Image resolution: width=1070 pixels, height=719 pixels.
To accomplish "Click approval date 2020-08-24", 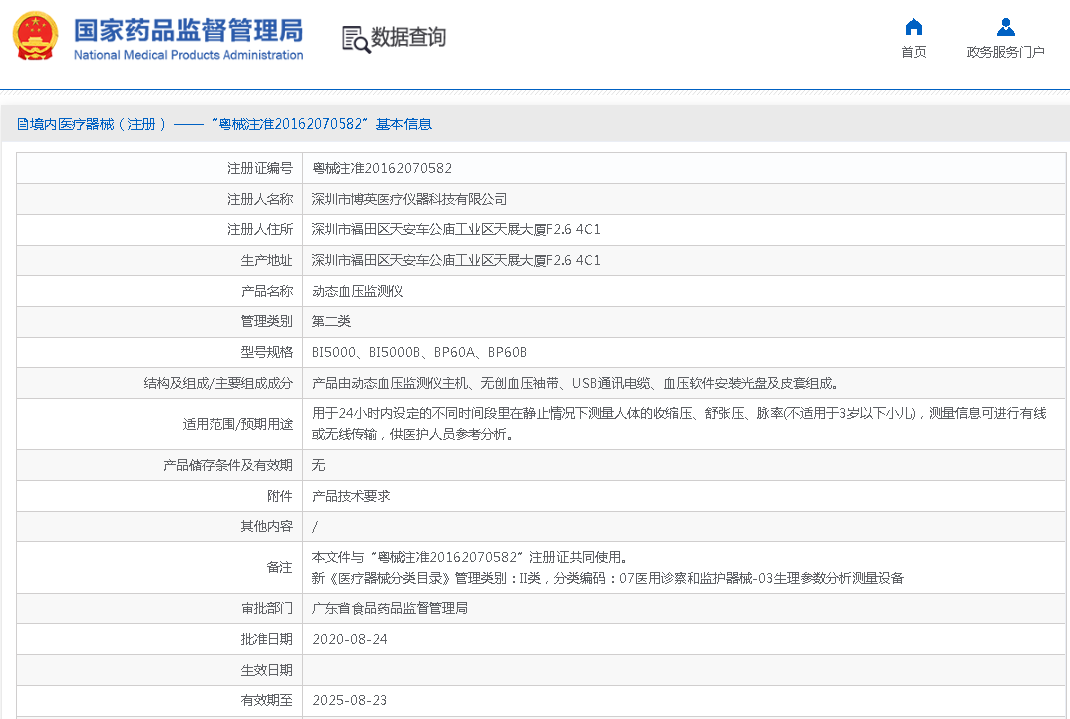I will pyautogui.click(x=349, y=639).
